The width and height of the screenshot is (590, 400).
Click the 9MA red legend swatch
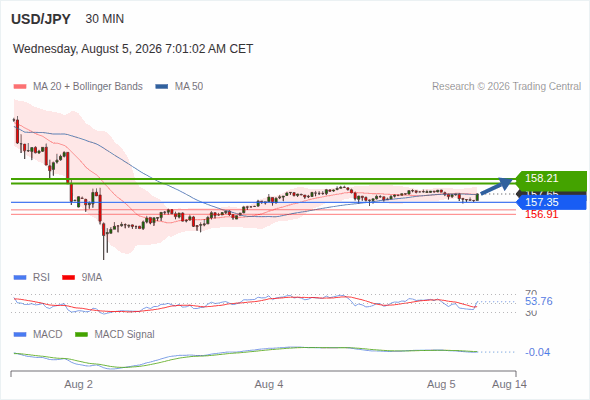pos(68,278)
